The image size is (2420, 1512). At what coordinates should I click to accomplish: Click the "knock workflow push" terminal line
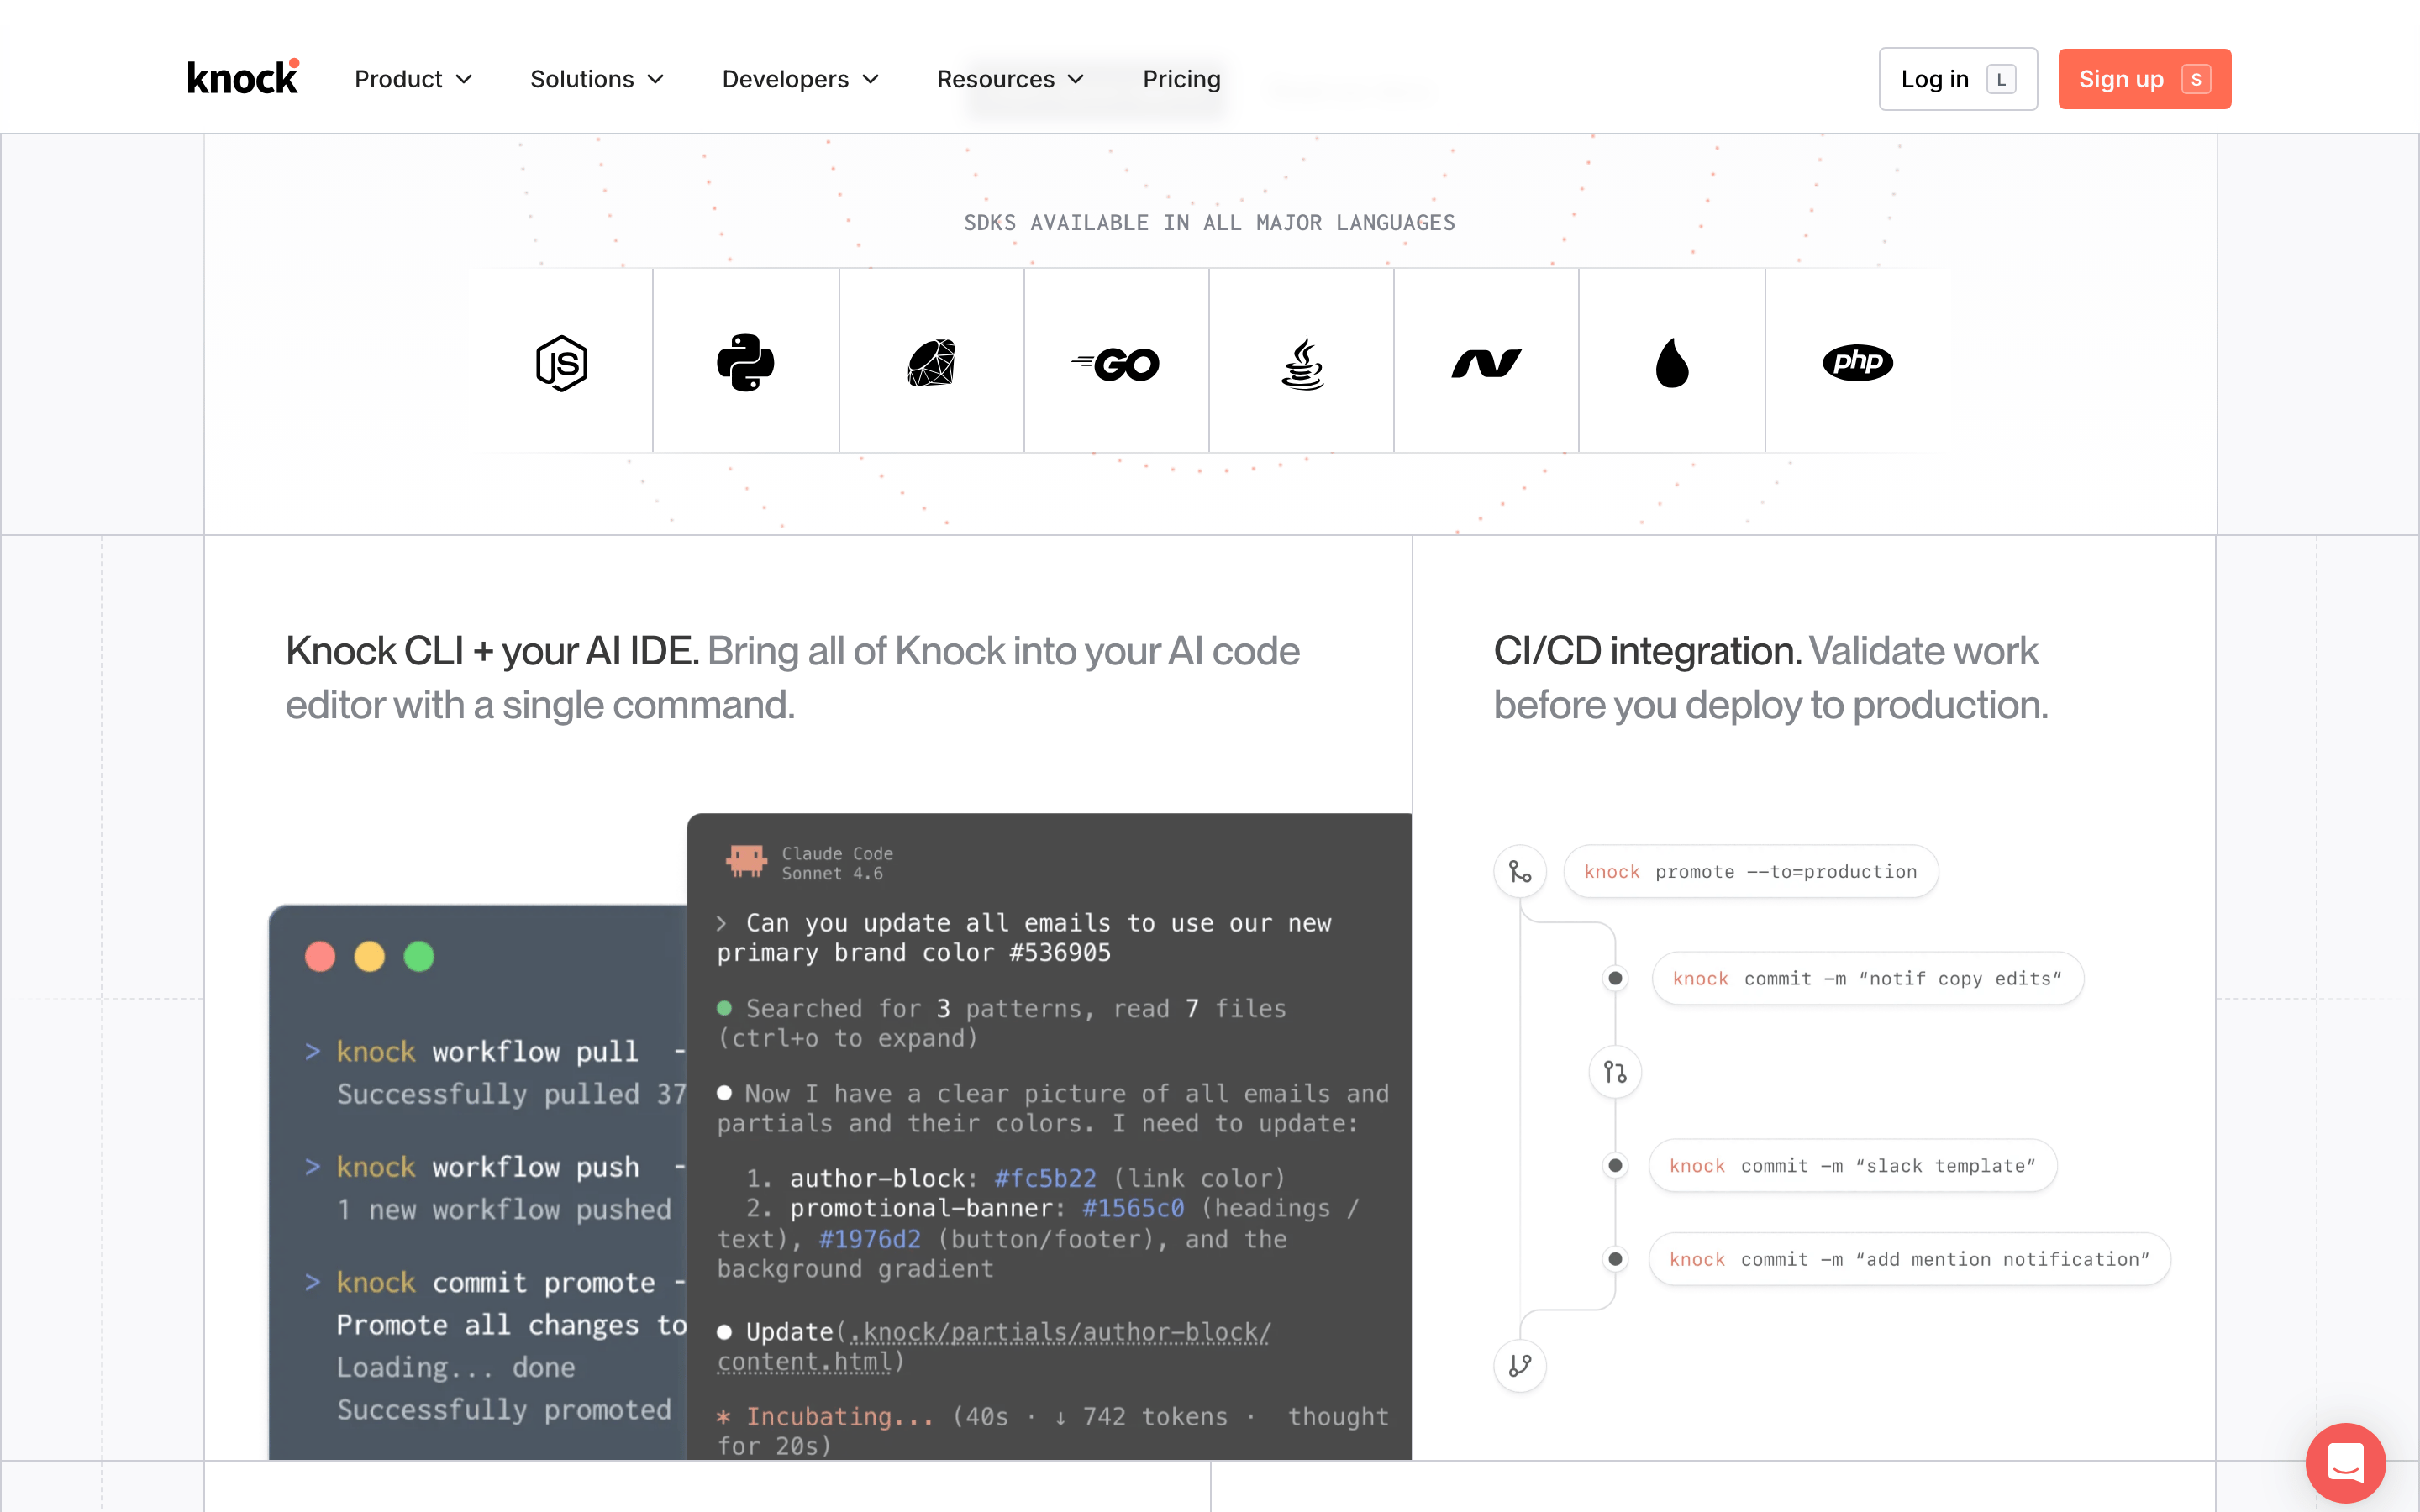[x=495, y=1166]
